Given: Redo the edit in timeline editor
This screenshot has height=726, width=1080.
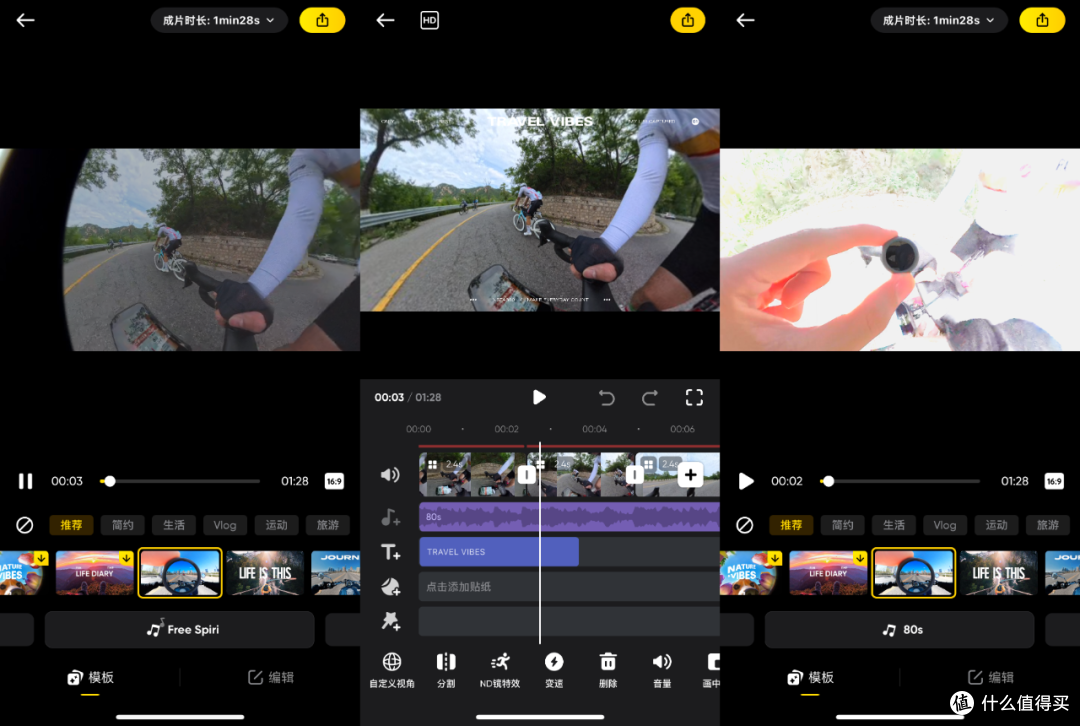Looking at the screenshot, I should point(650,397).
